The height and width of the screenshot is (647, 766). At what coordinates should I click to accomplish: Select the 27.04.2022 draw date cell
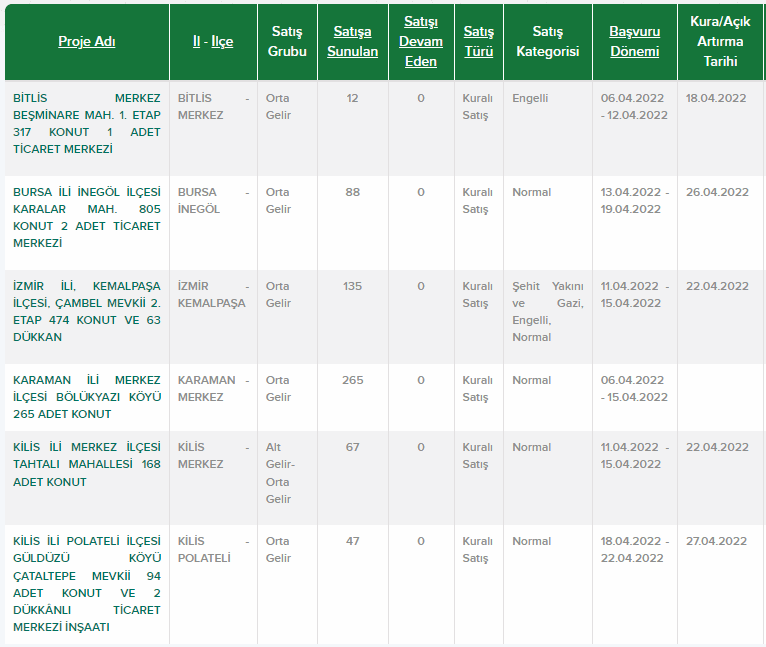click(x=716, y=541)
